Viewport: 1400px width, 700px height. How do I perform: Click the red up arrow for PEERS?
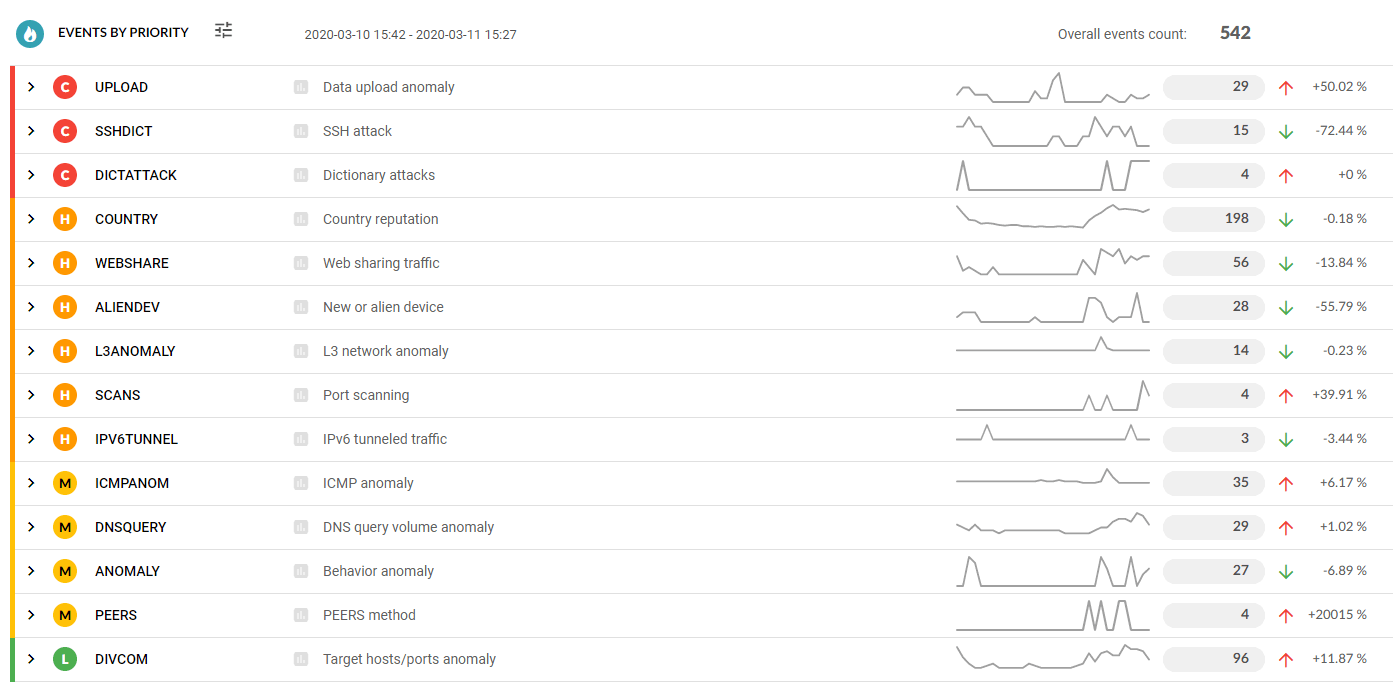[1286, 616]
